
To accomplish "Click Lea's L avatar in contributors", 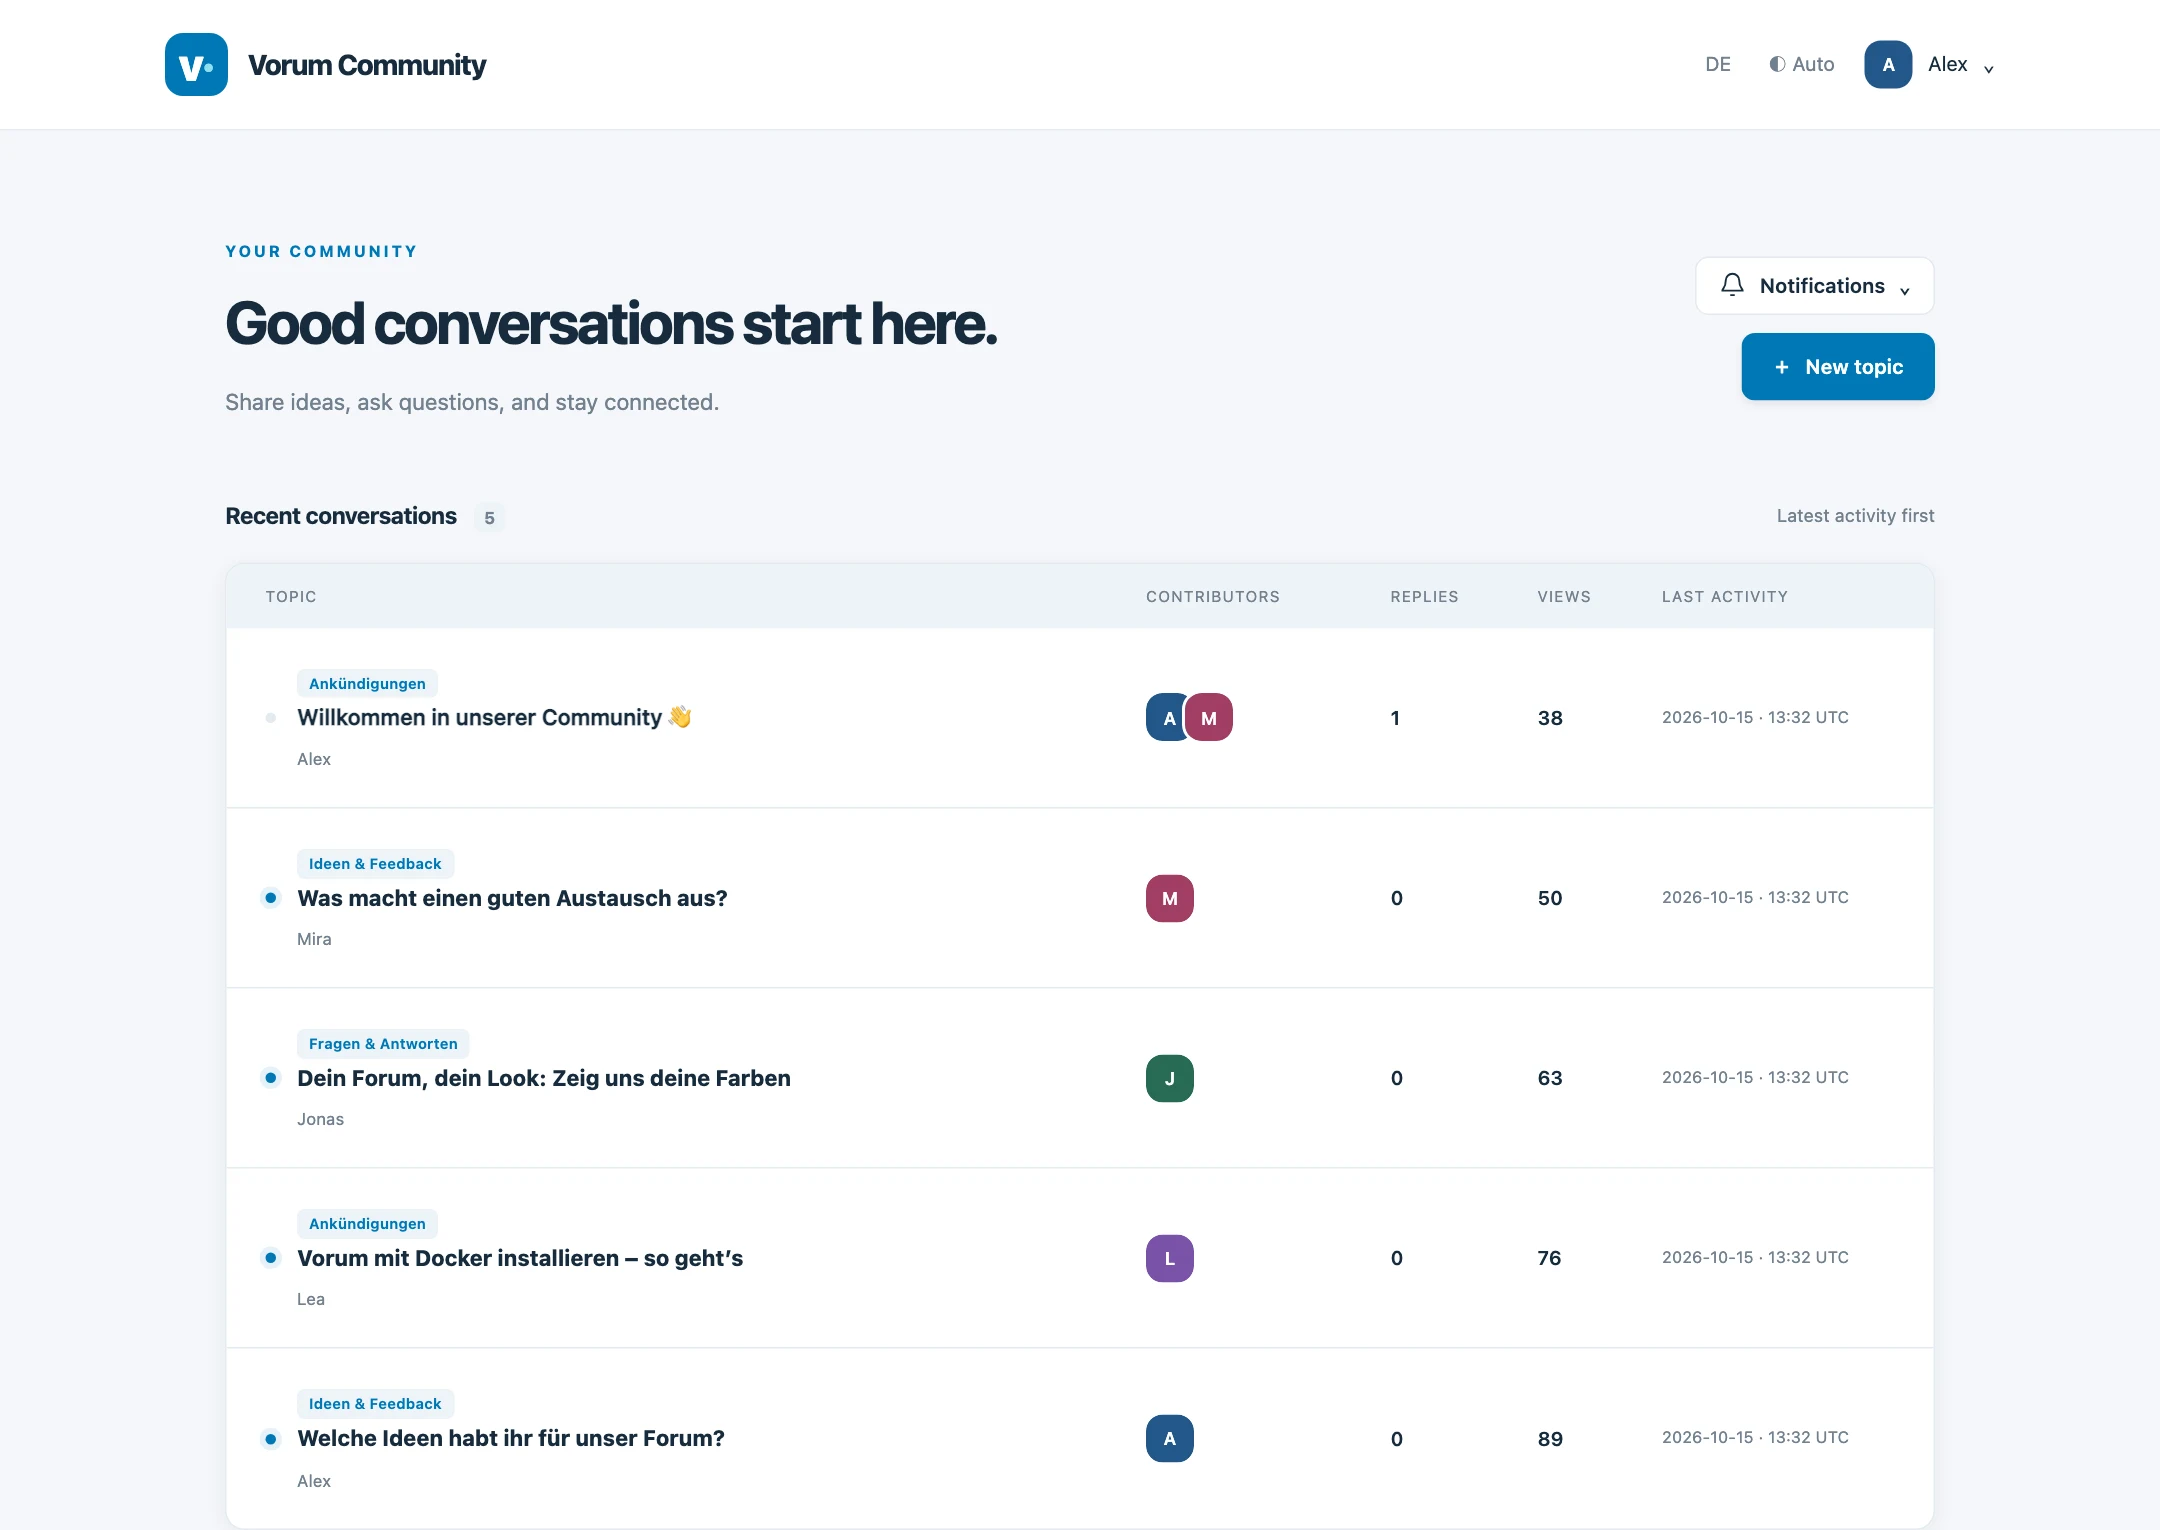I will 1170,1258.
